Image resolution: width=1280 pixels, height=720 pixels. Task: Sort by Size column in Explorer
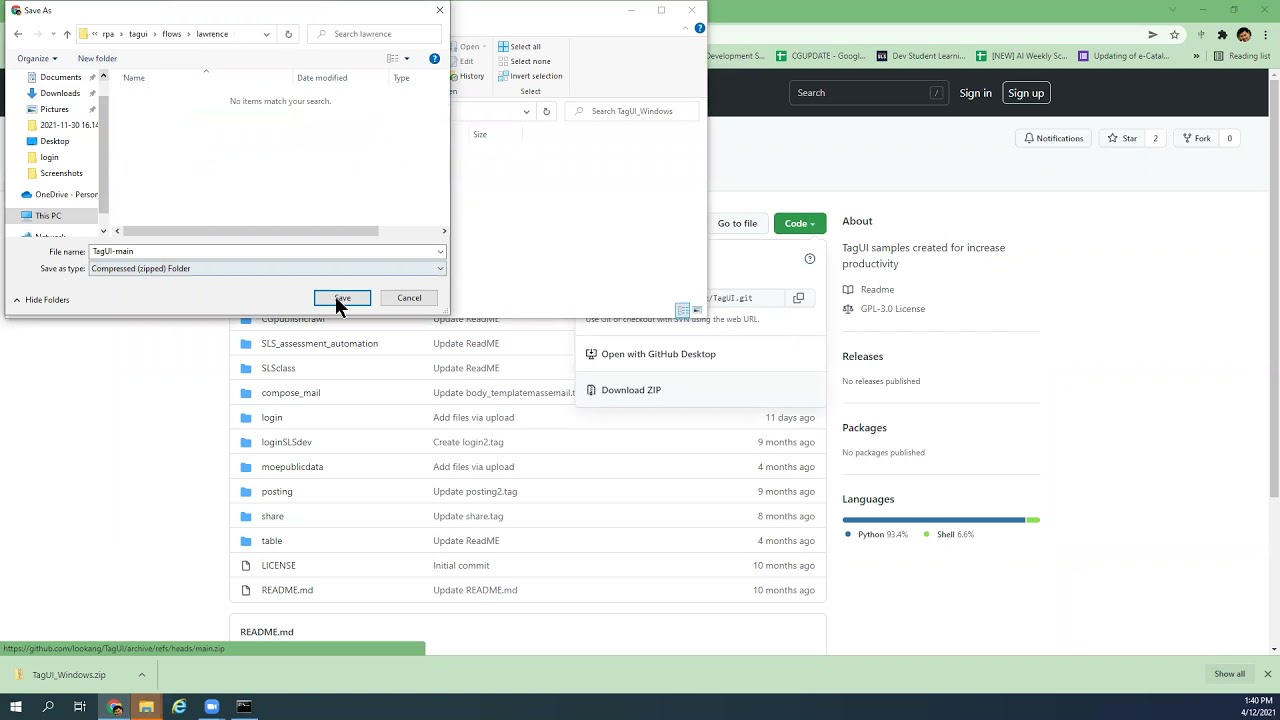(x=480, y=134)
